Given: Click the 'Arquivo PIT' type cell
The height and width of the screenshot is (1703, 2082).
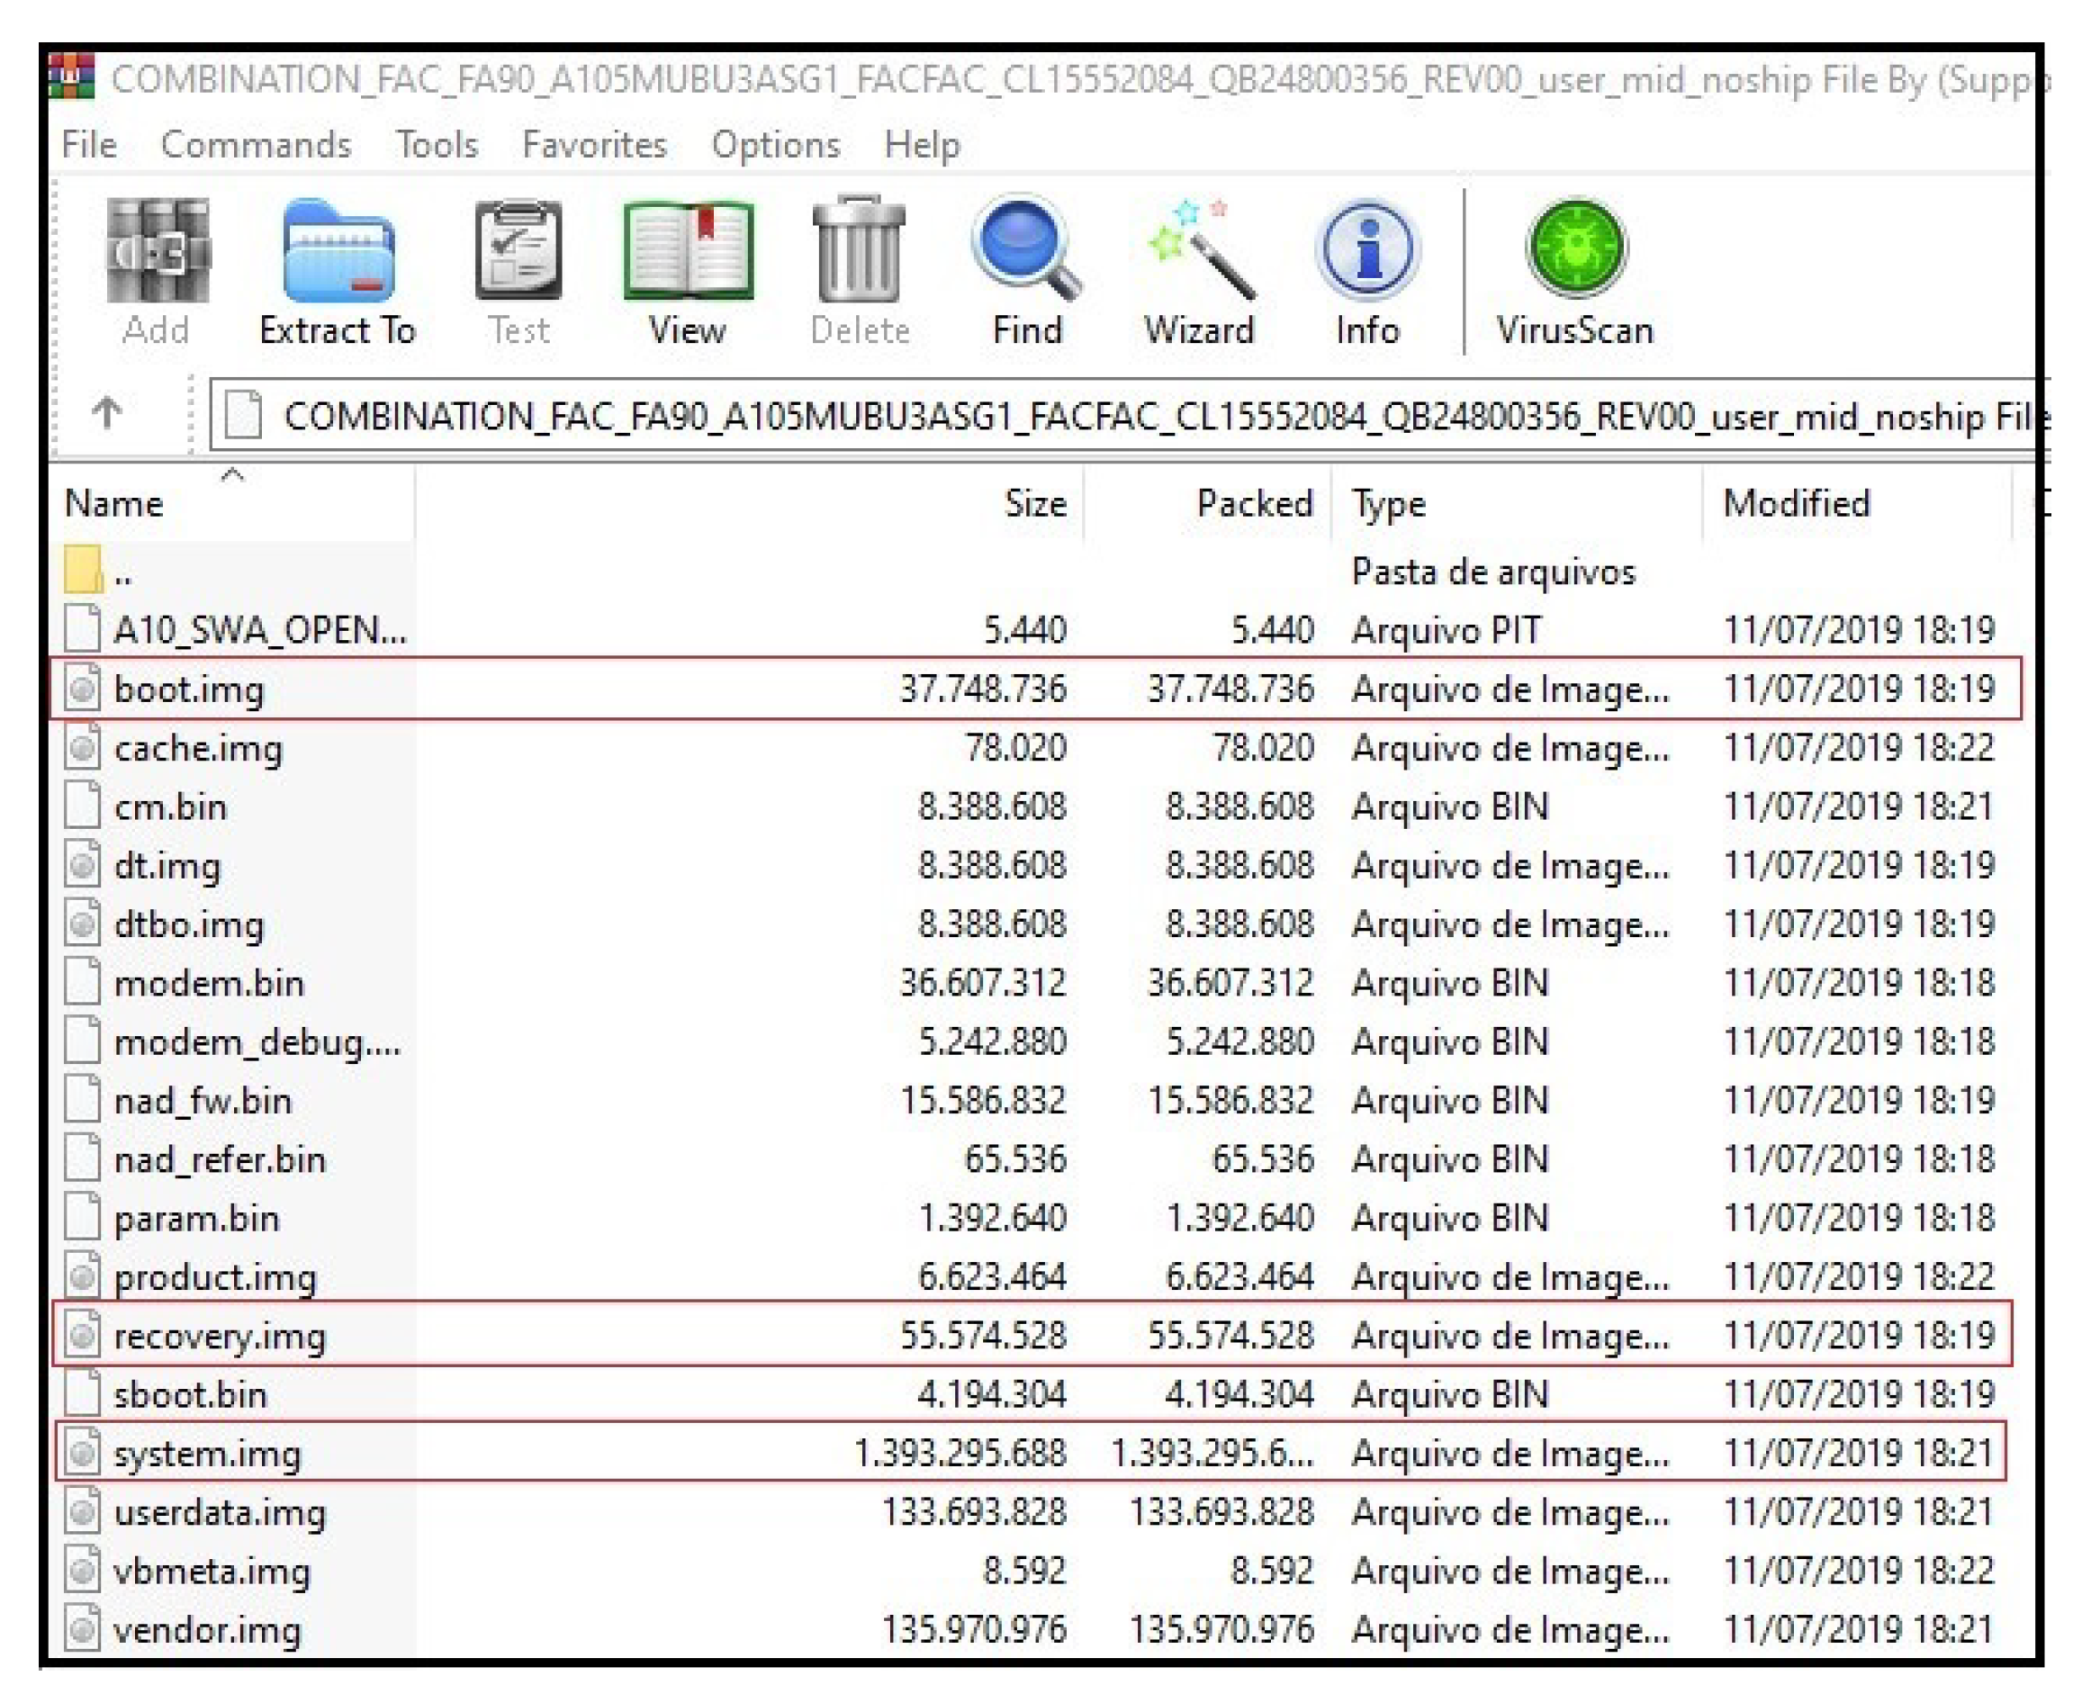Looking at the screenshot, I should pos(1446,630).
